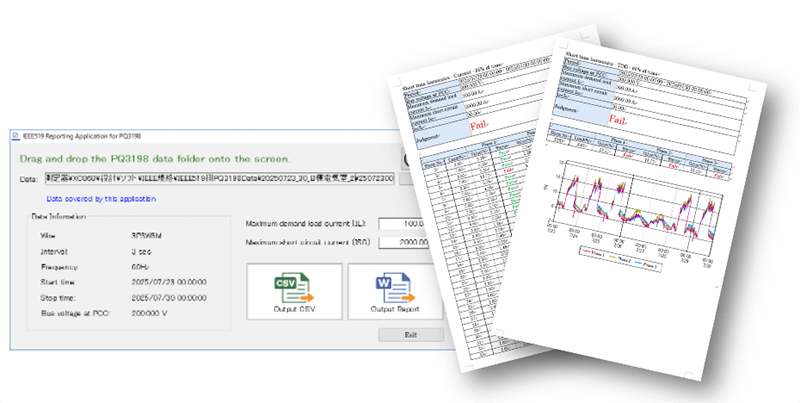Click the app icon in the title bar
This screenshot has width=800, height=403.
(16, 134)
